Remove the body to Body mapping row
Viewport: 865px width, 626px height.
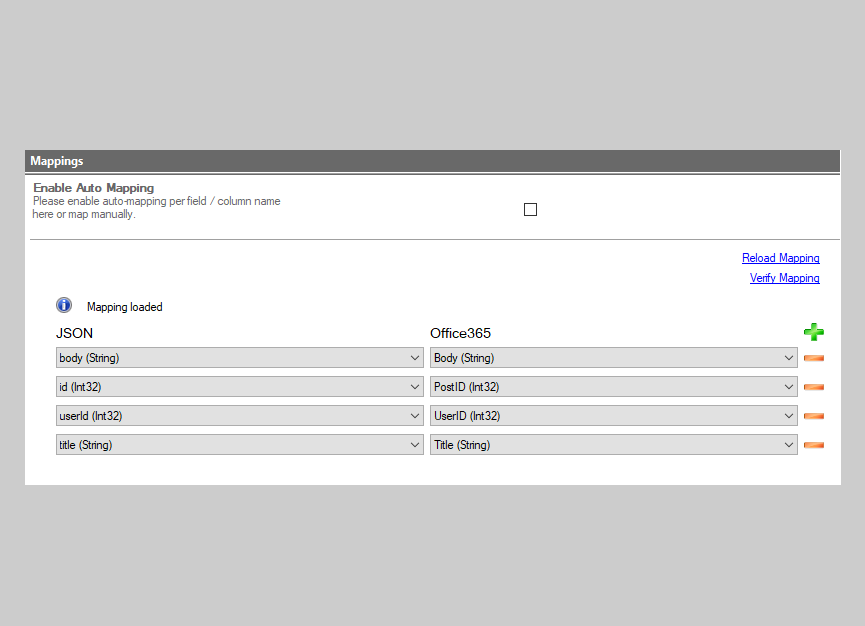[x=813, y=358]
